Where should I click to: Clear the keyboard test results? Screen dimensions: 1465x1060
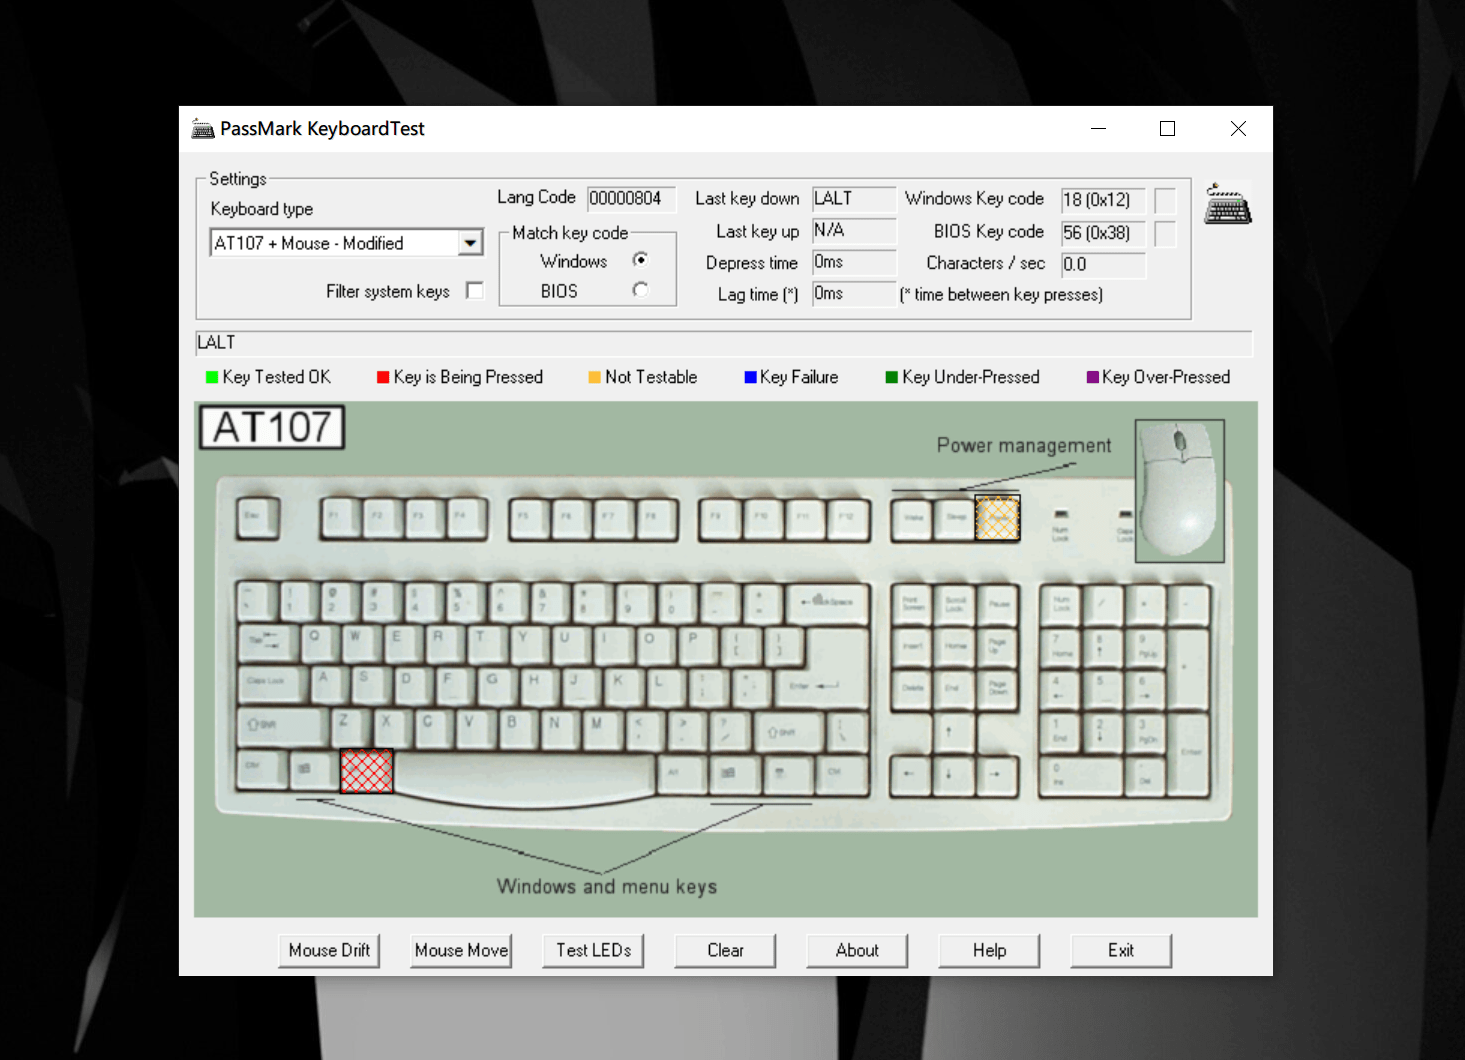tap(725, 950)
